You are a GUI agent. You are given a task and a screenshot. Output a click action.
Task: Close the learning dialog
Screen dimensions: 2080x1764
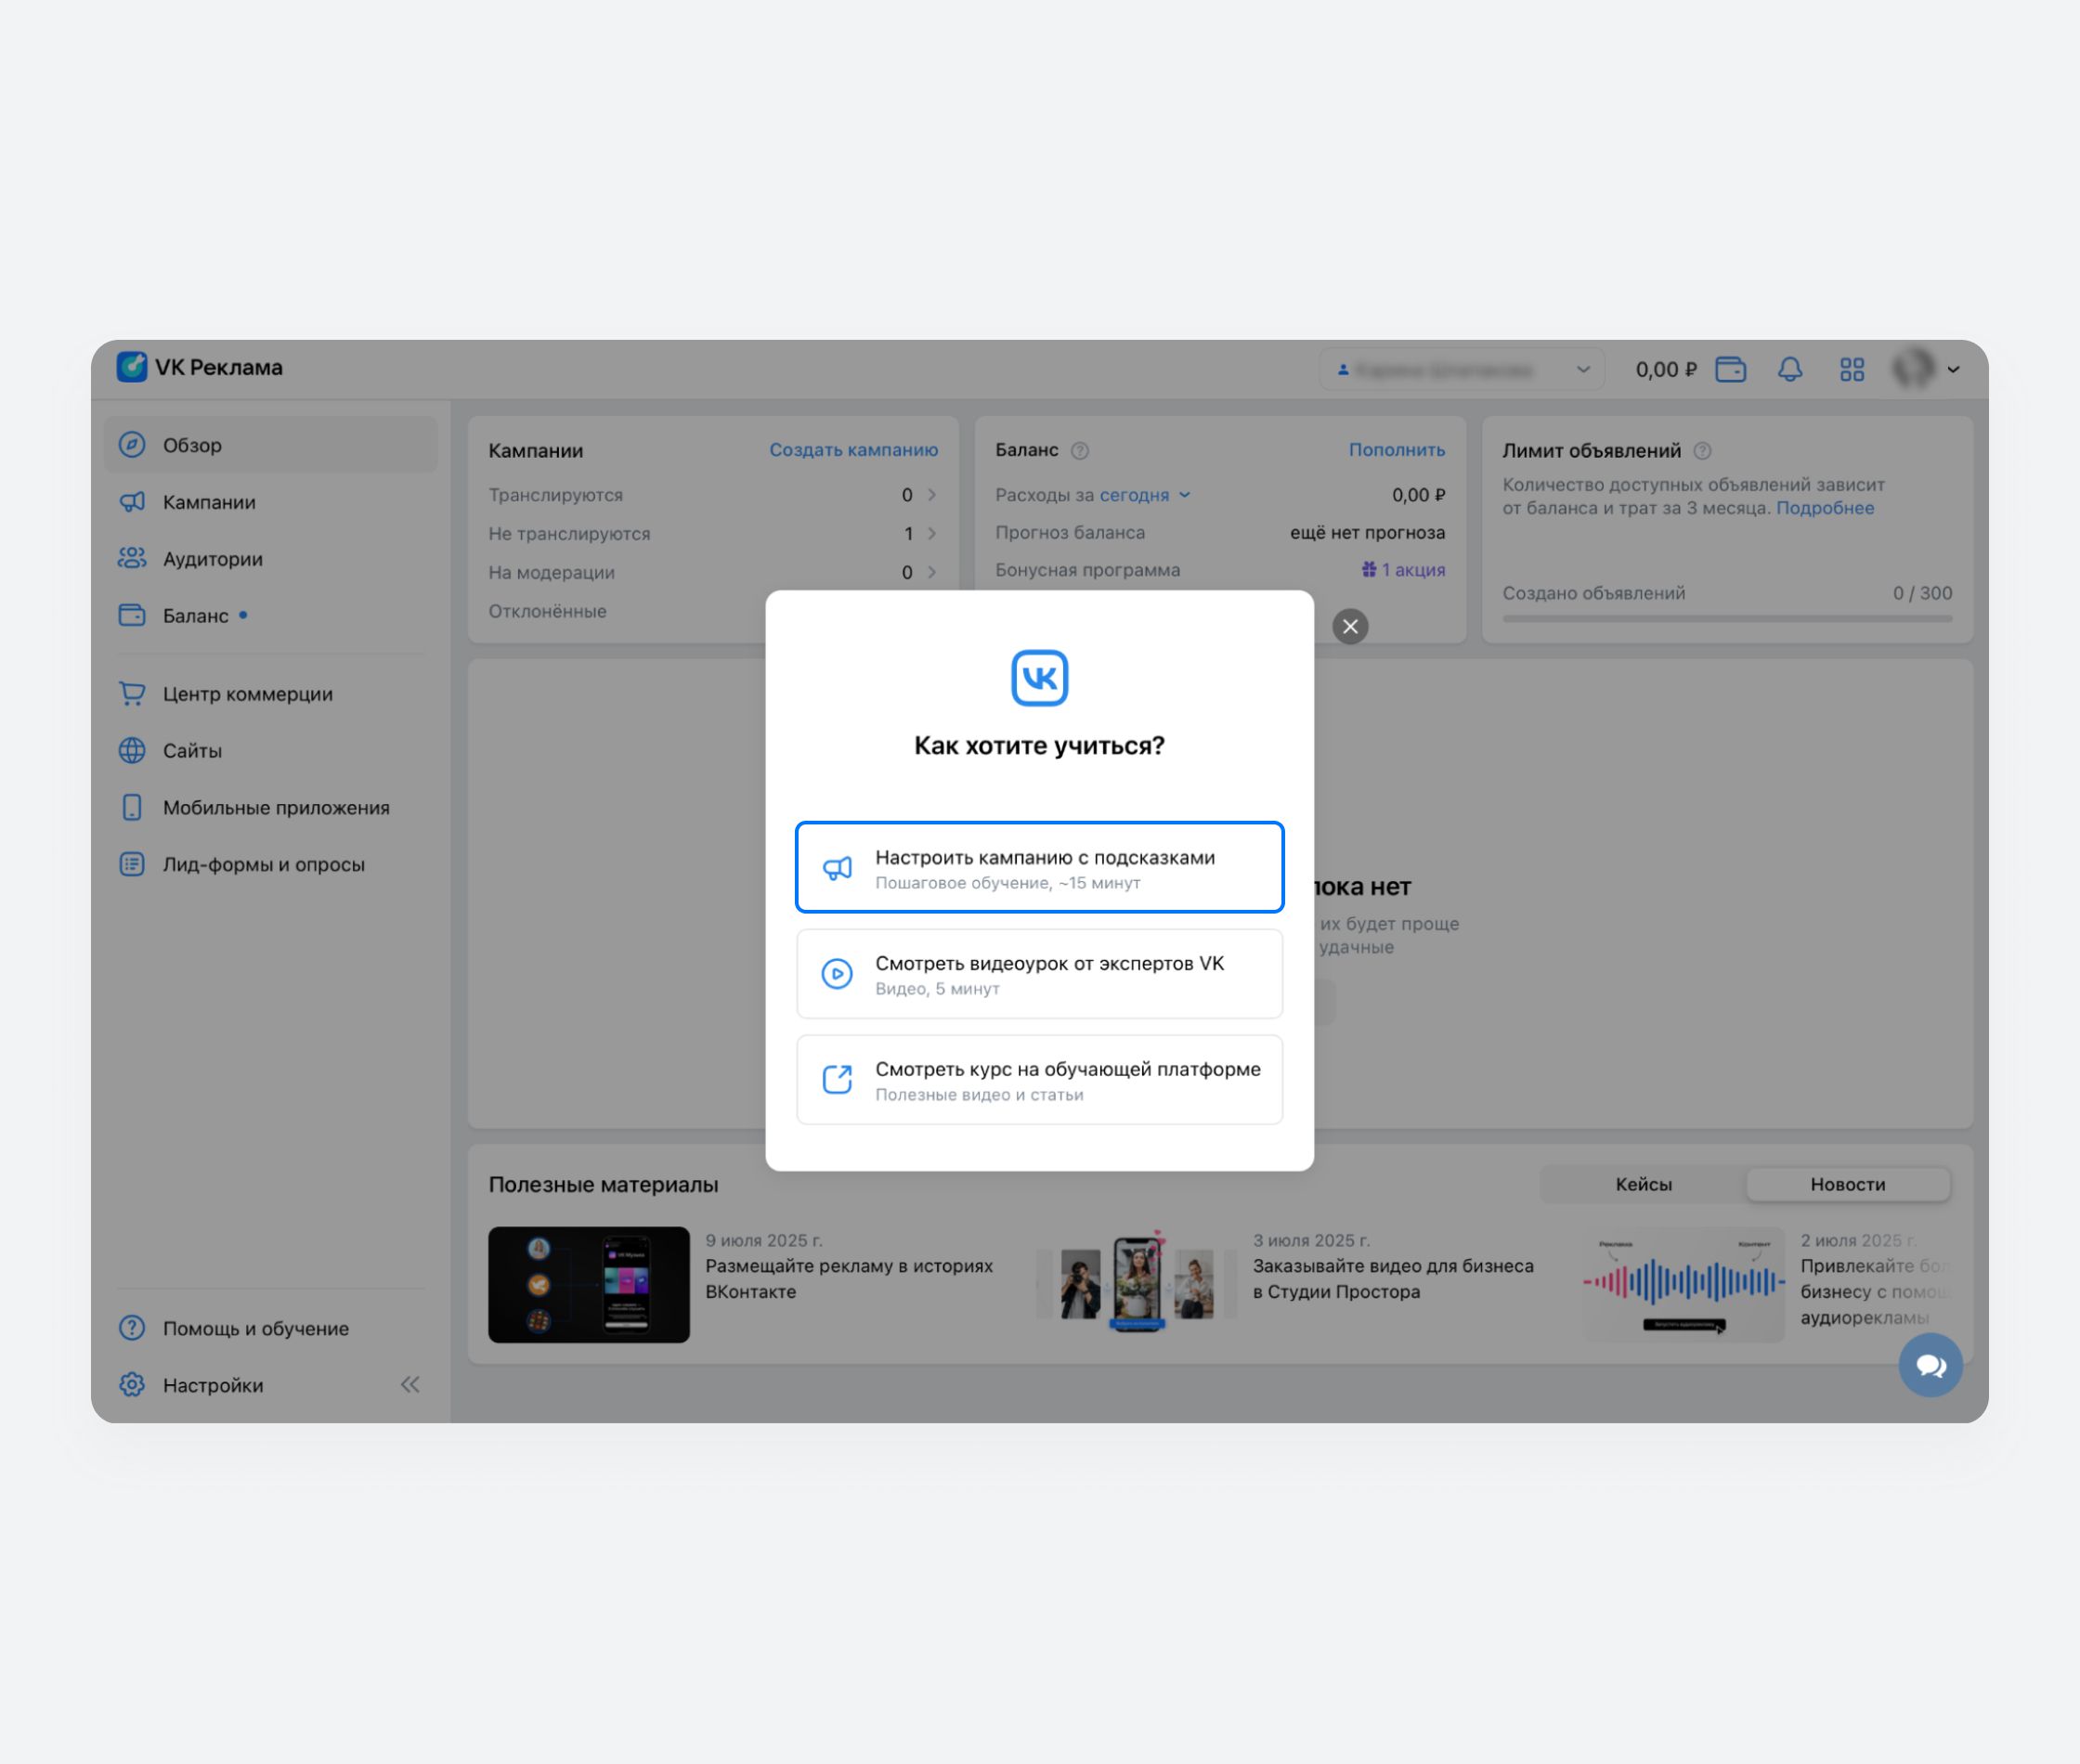(1350, 626)
